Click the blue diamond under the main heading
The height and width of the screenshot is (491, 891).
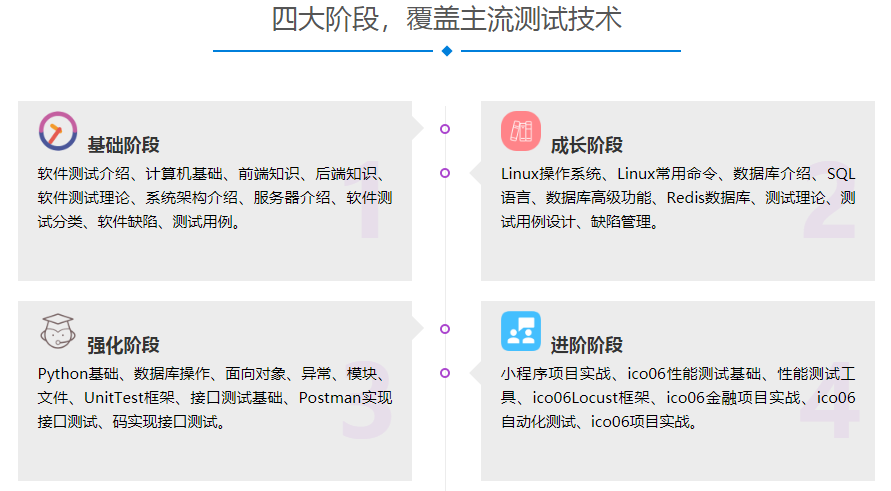click(447, 50)
